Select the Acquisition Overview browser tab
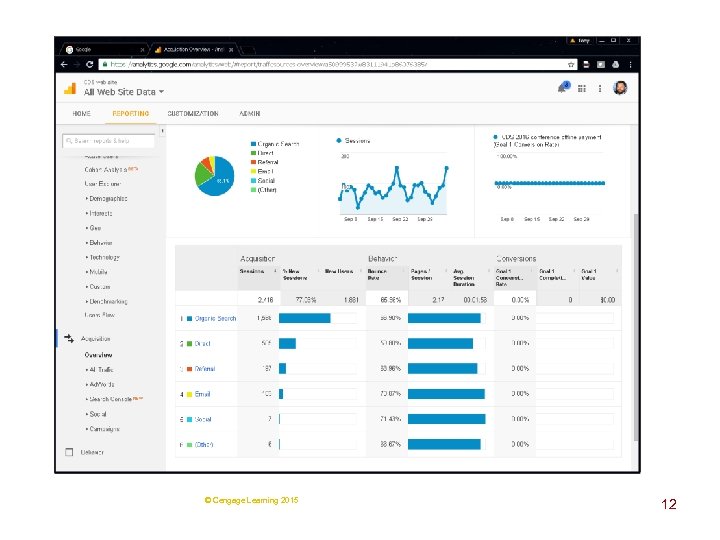The width and height of the screenshot is (720, 540). (x=194, y=49)
